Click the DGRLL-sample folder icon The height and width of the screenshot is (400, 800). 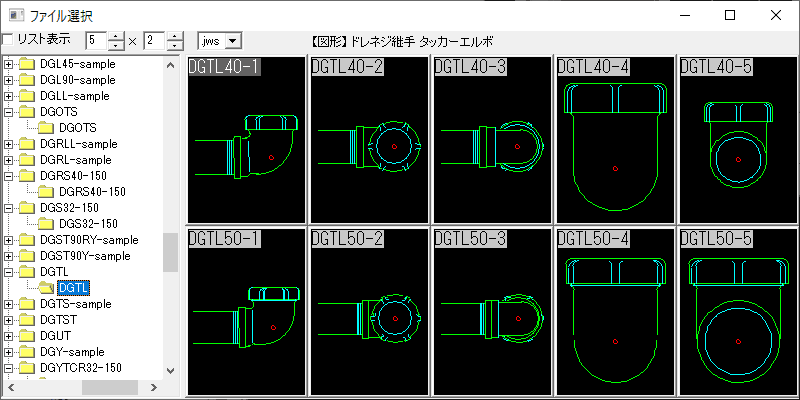27,144
